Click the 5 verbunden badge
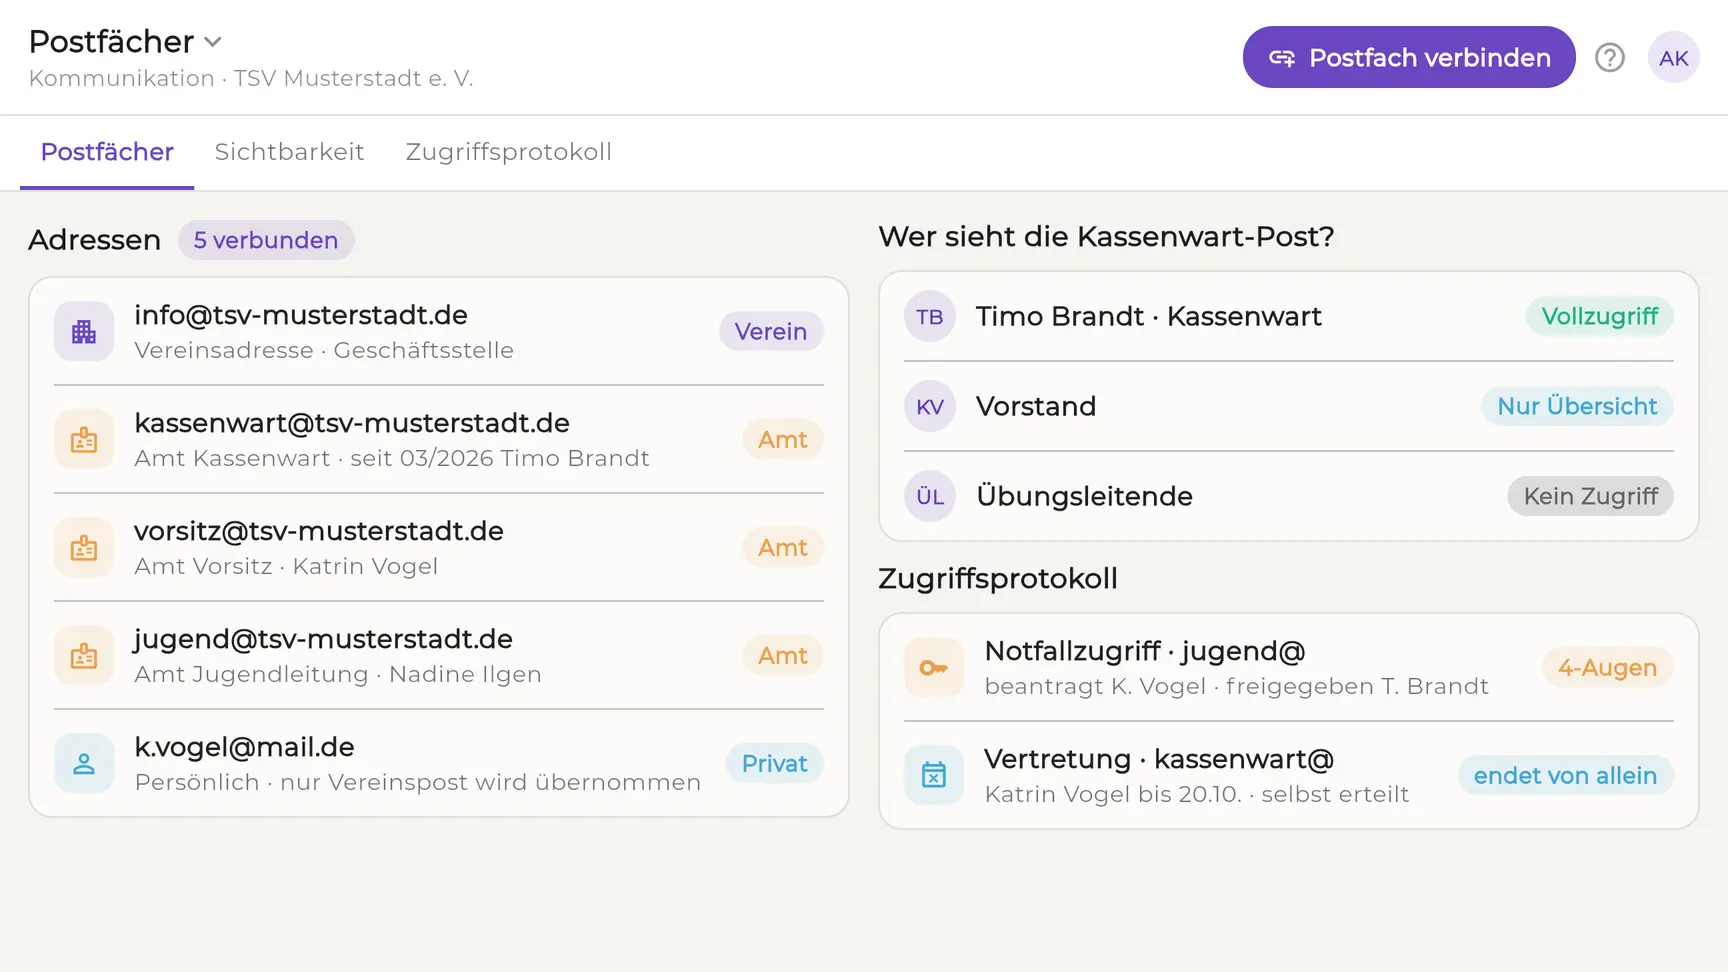Viewport: 1728px width, 972px height. point(266,240)
